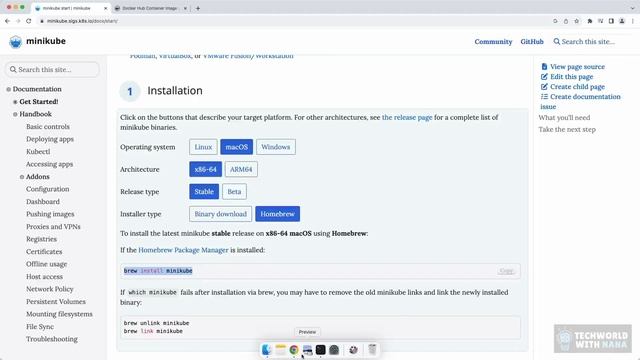Screen dimensions: 640x360
Task: Open Deploying apps in sidebar
Action: (x=50, y=139)
